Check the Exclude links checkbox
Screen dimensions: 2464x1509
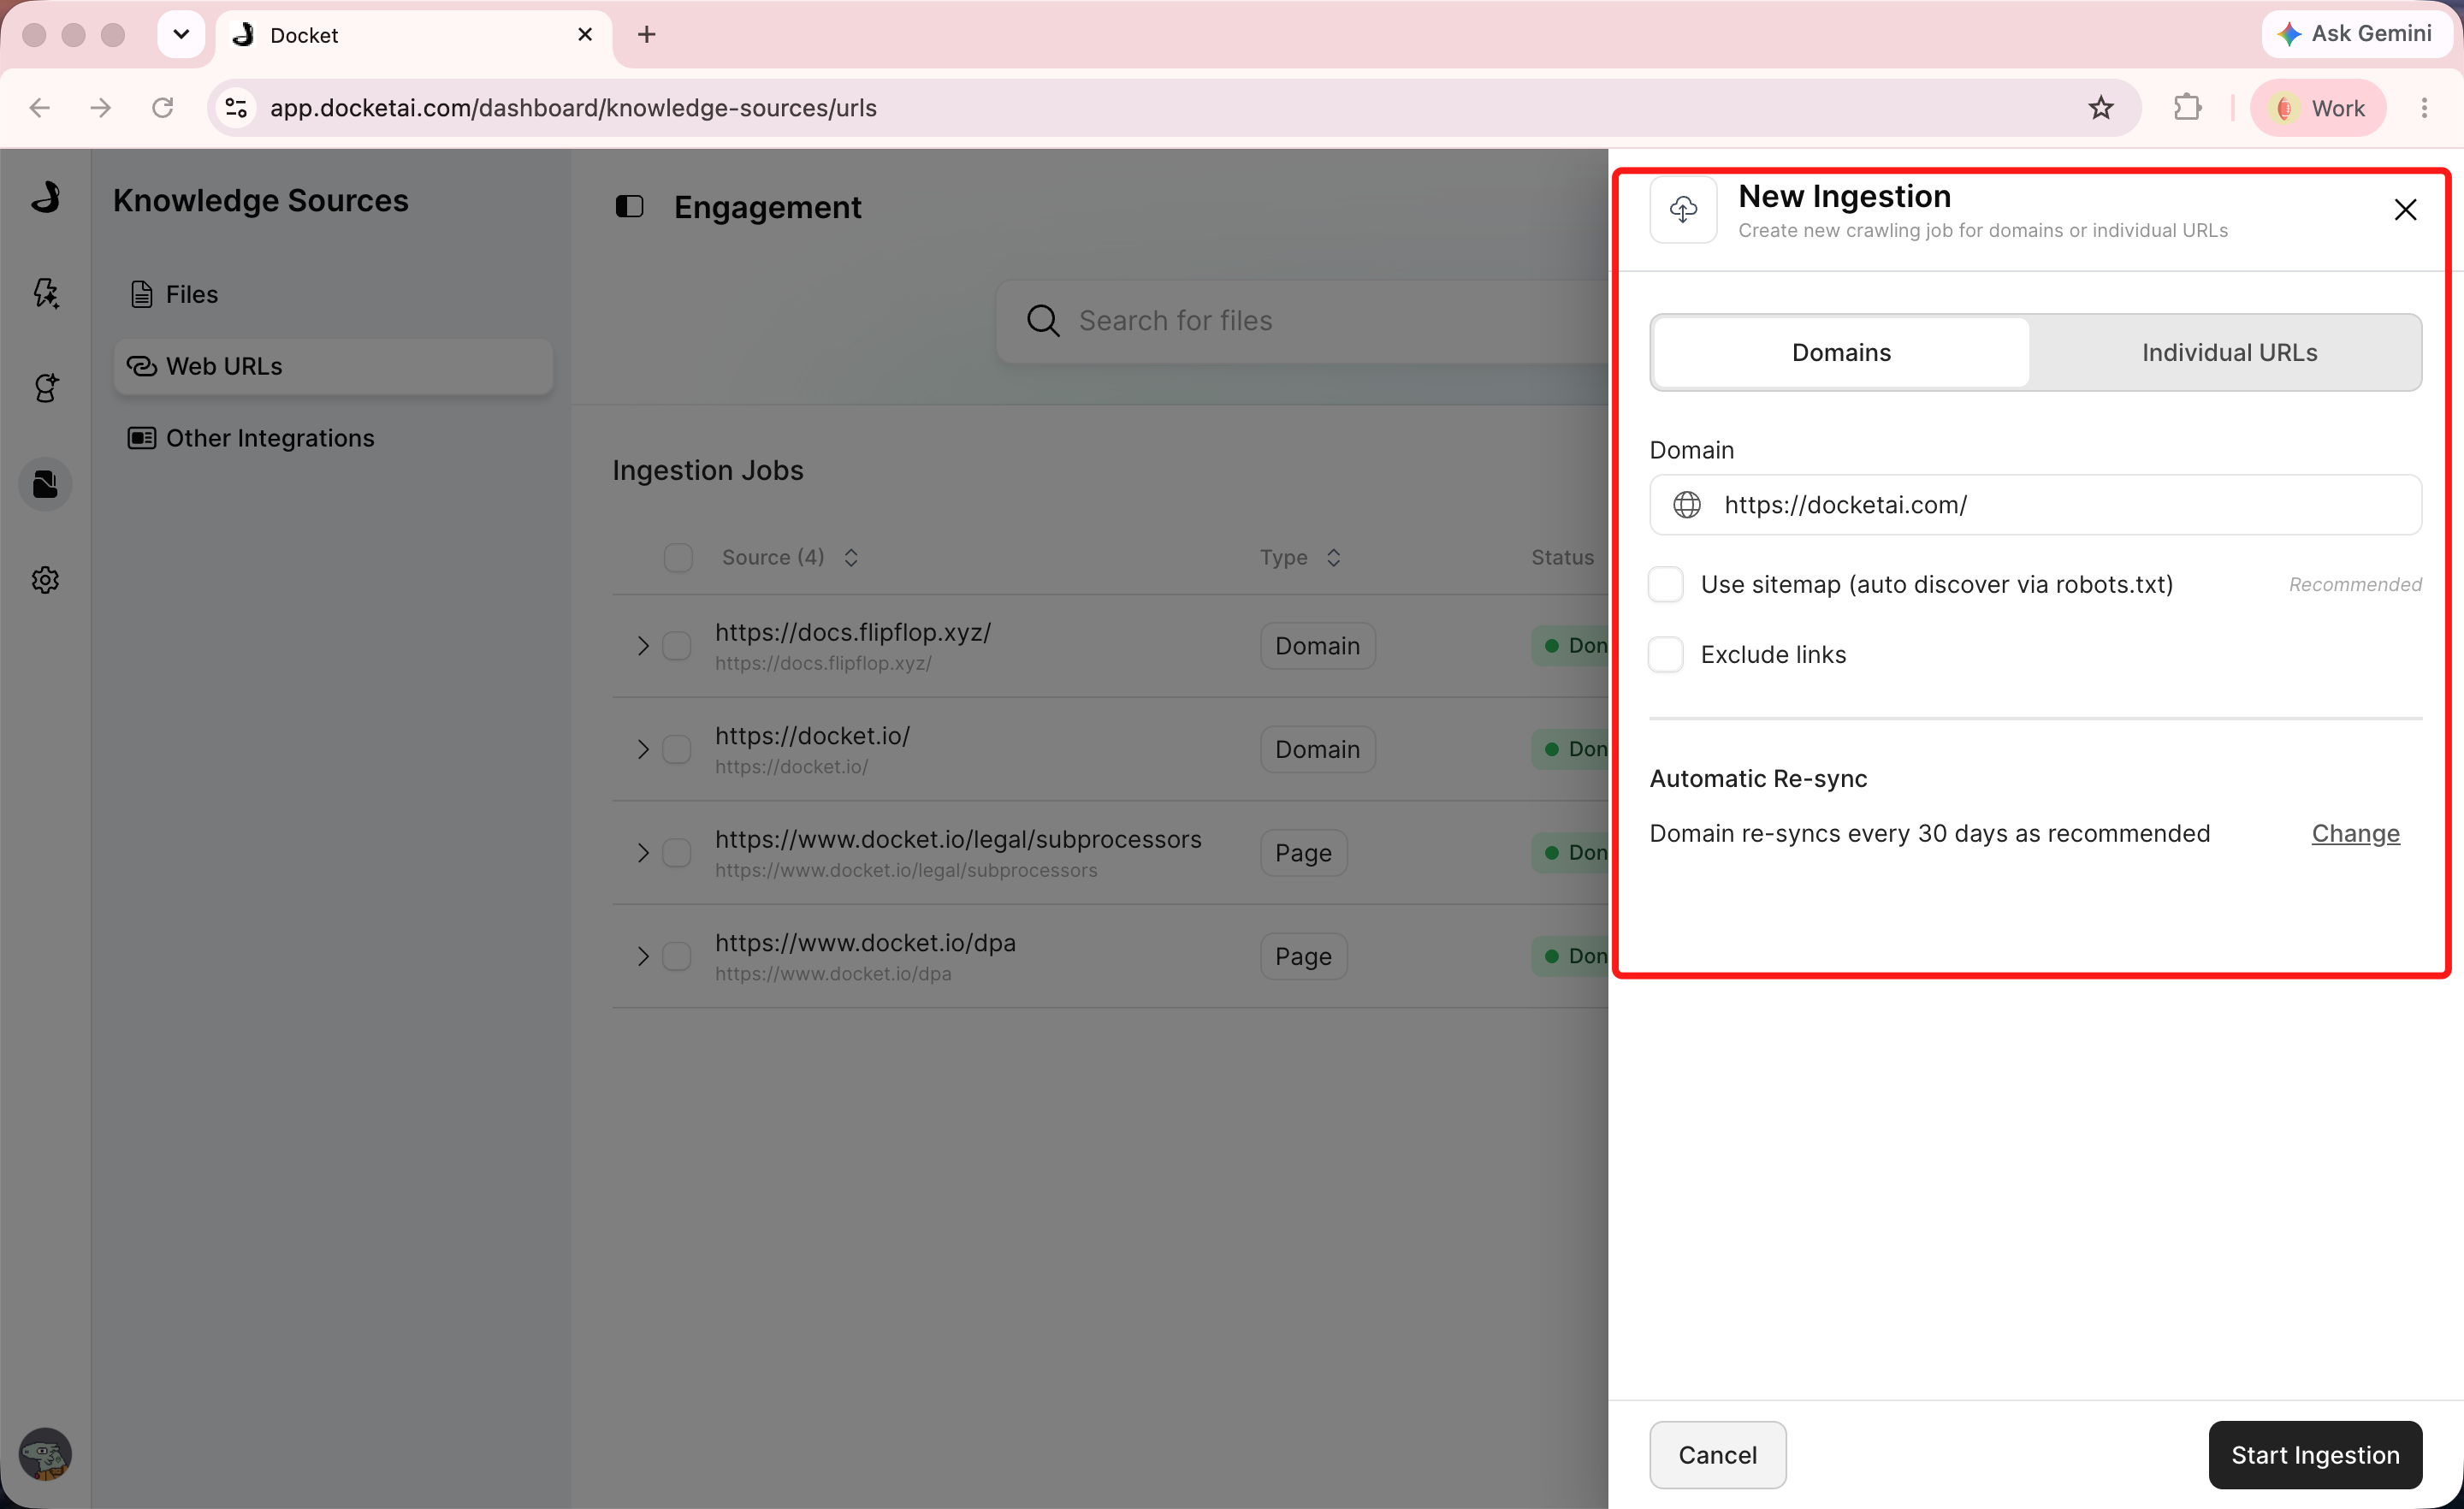[x=1666, y=655]
